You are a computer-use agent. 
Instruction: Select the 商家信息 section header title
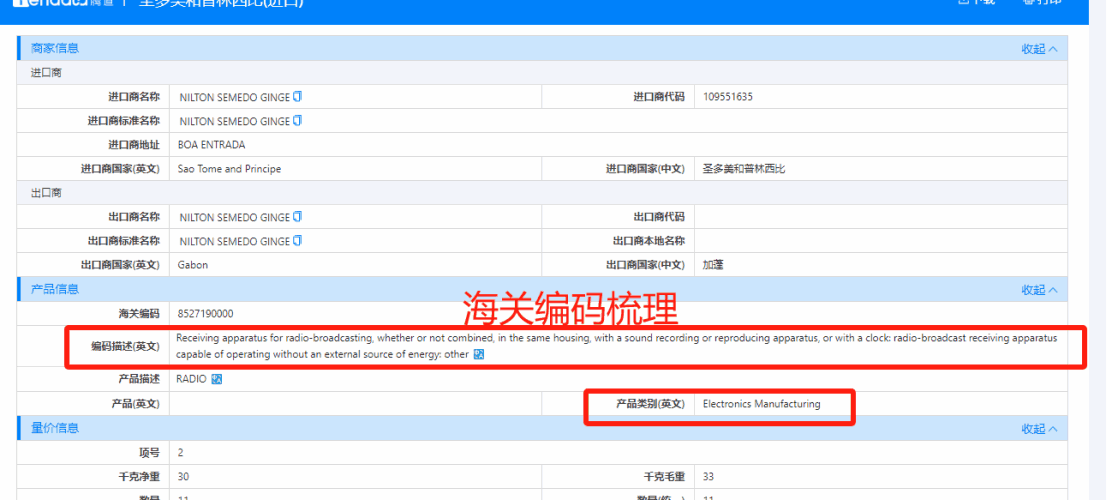(x=55, y=48)
